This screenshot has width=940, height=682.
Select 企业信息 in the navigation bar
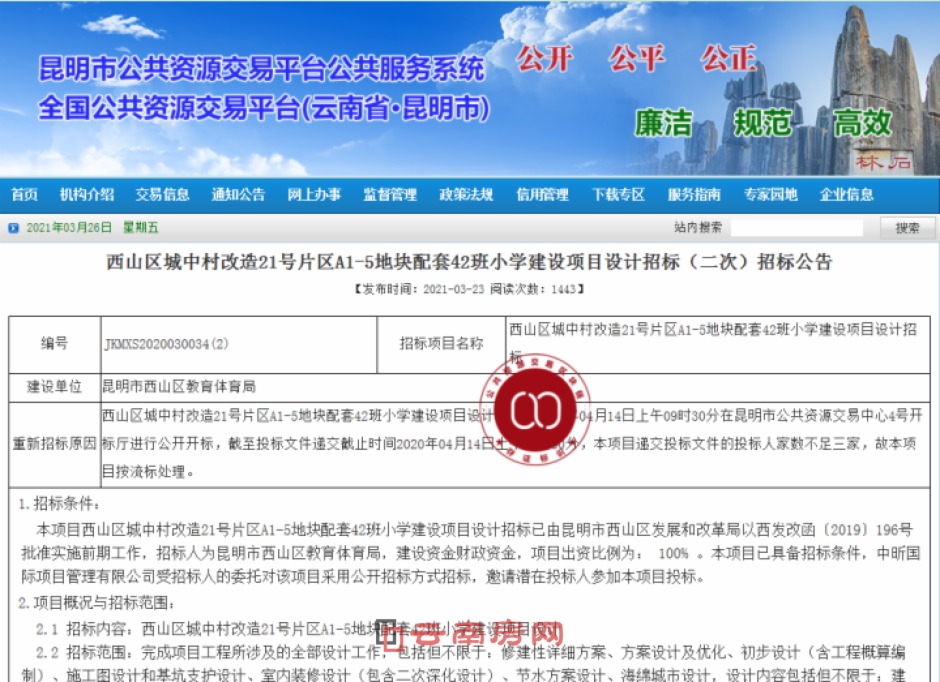[x=846, y=195]
